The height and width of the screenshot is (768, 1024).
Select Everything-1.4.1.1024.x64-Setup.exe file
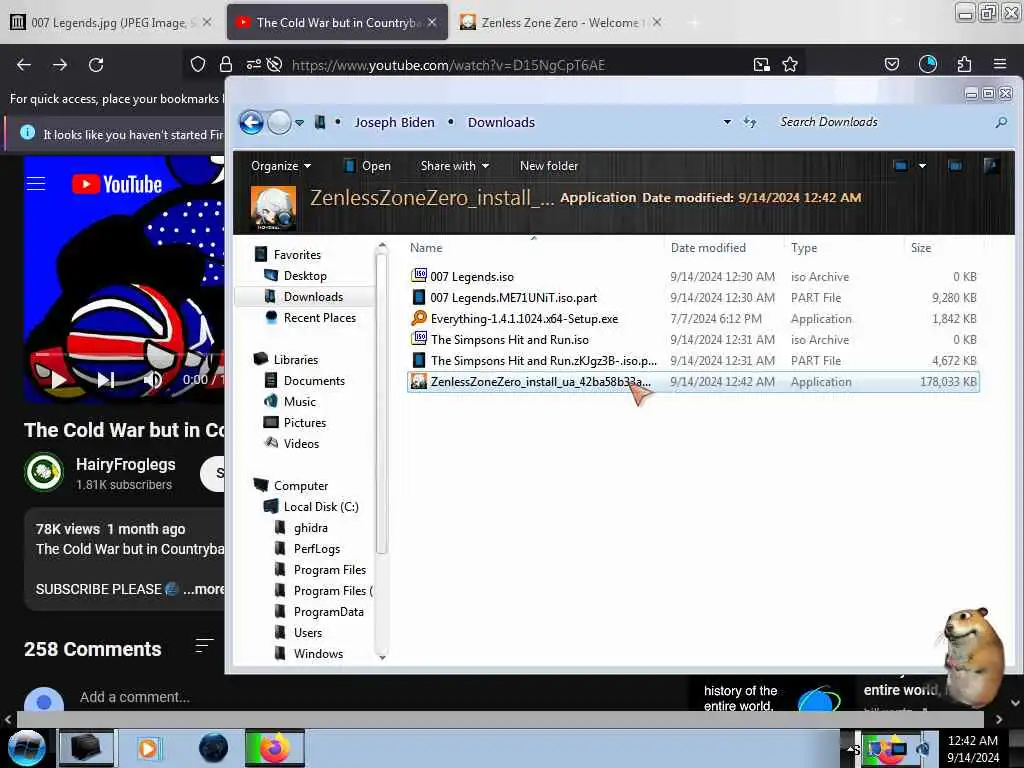(x=693, y=319)
